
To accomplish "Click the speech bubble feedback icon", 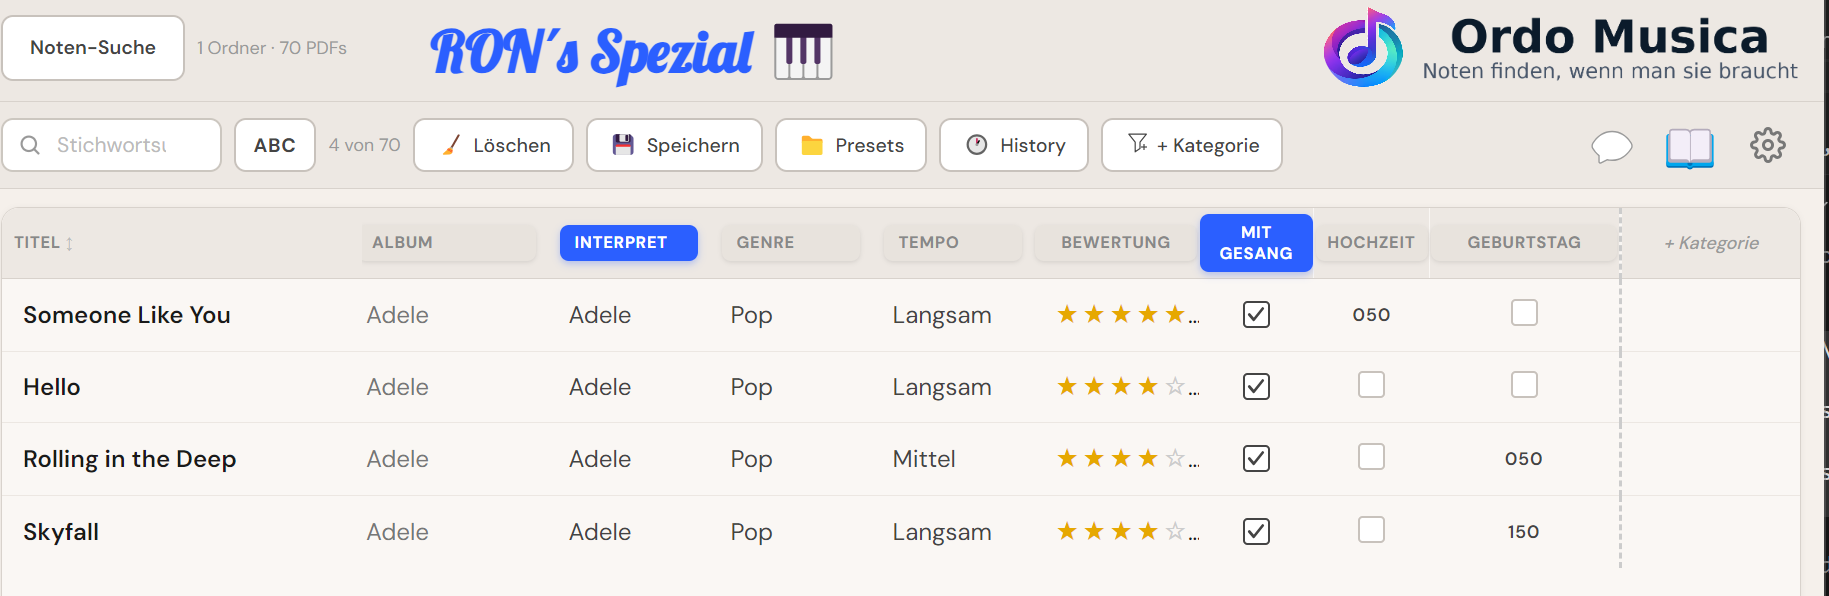I will tap(1611, 147).
